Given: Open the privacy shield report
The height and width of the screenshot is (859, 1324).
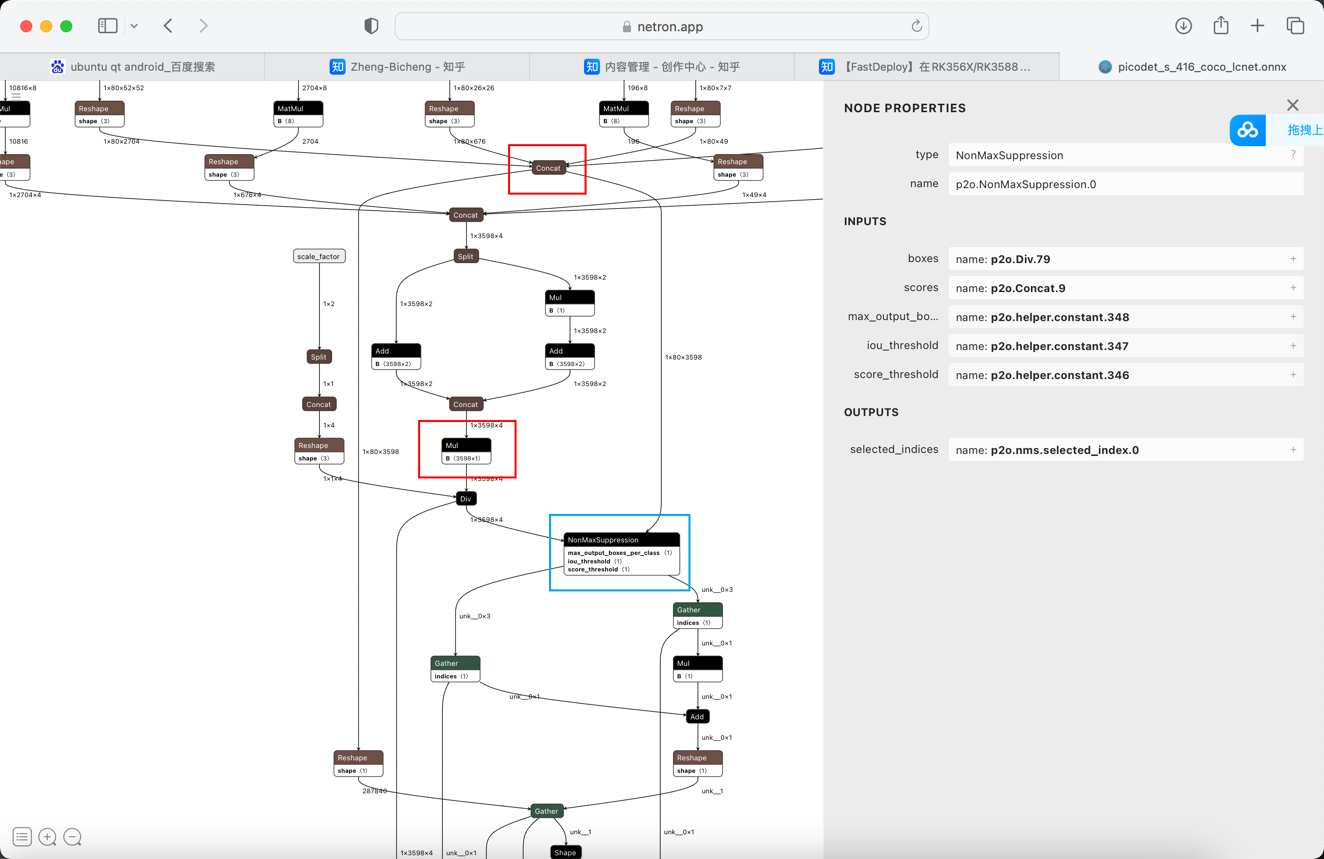Looking at the screenshot, I should (371, 26).
